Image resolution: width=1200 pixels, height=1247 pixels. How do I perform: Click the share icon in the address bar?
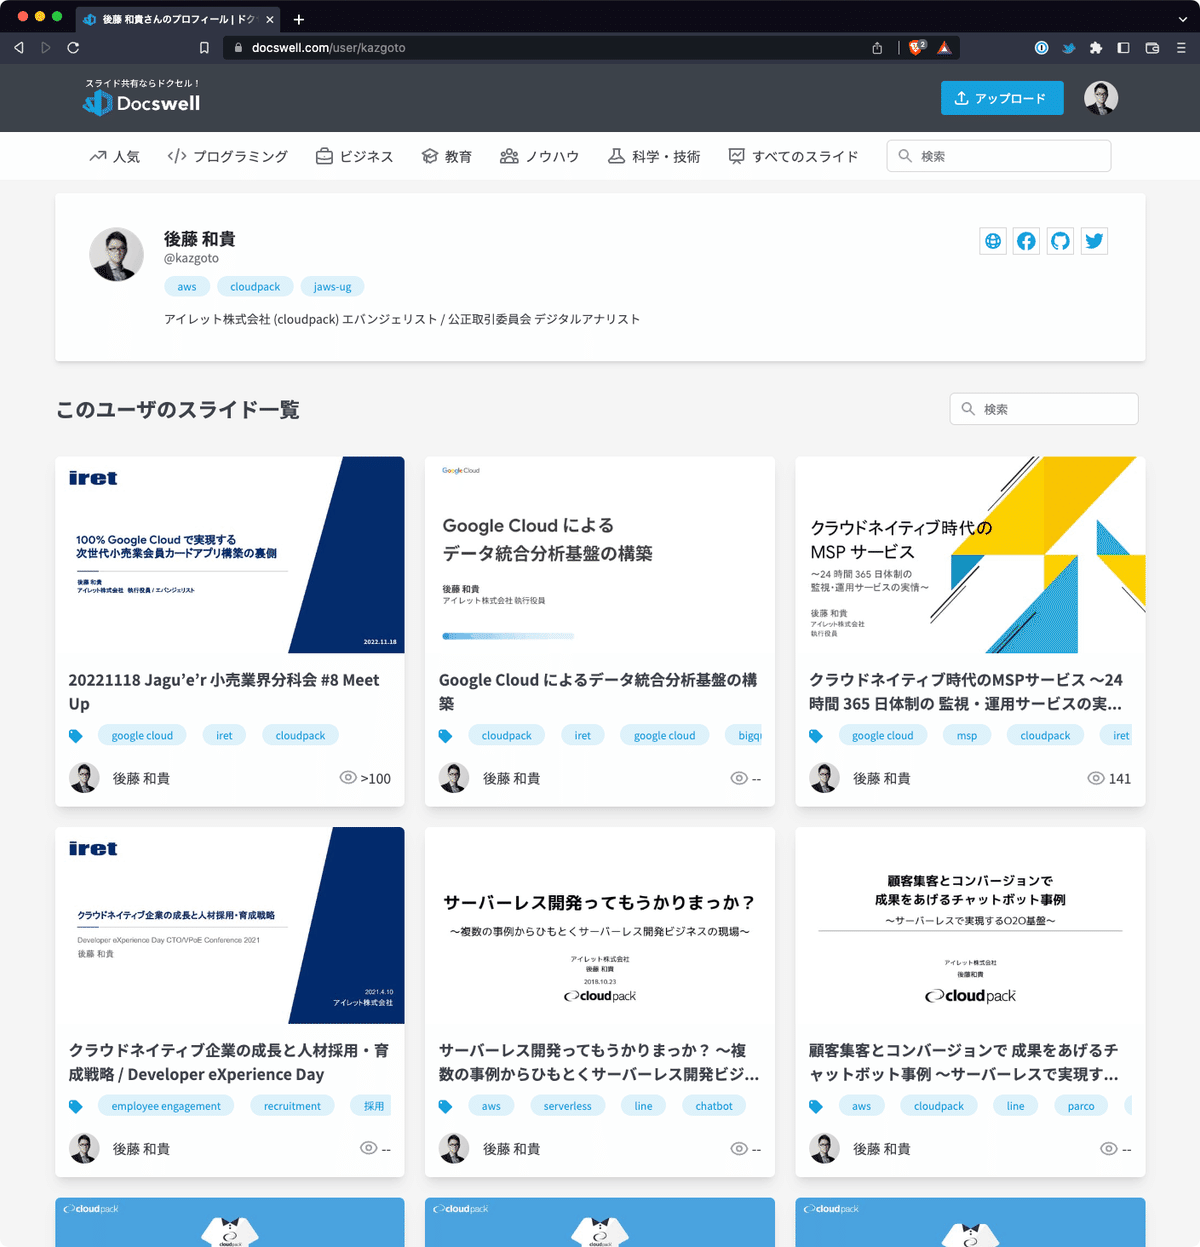877,47
